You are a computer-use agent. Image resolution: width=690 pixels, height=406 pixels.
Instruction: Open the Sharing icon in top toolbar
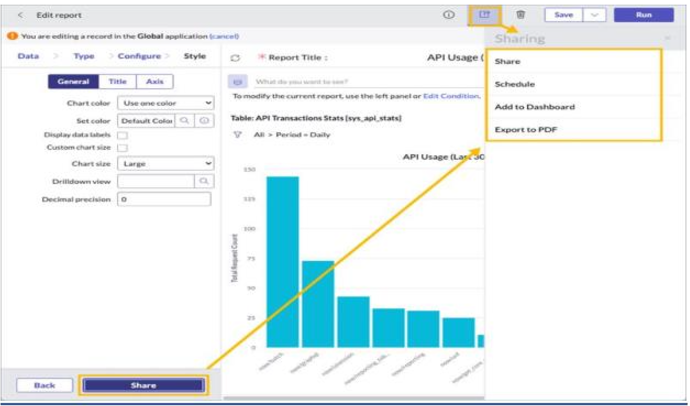coord(484,15)
